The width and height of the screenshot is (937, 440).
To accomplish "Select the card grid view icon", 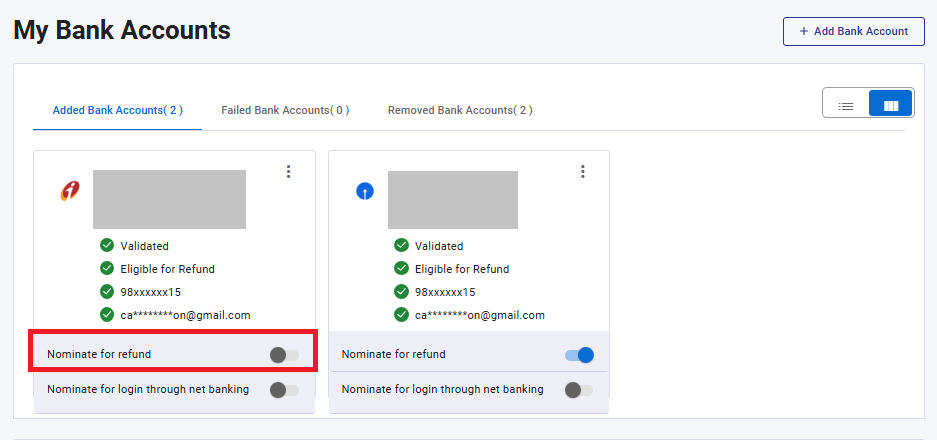I will tap(890, 104).
